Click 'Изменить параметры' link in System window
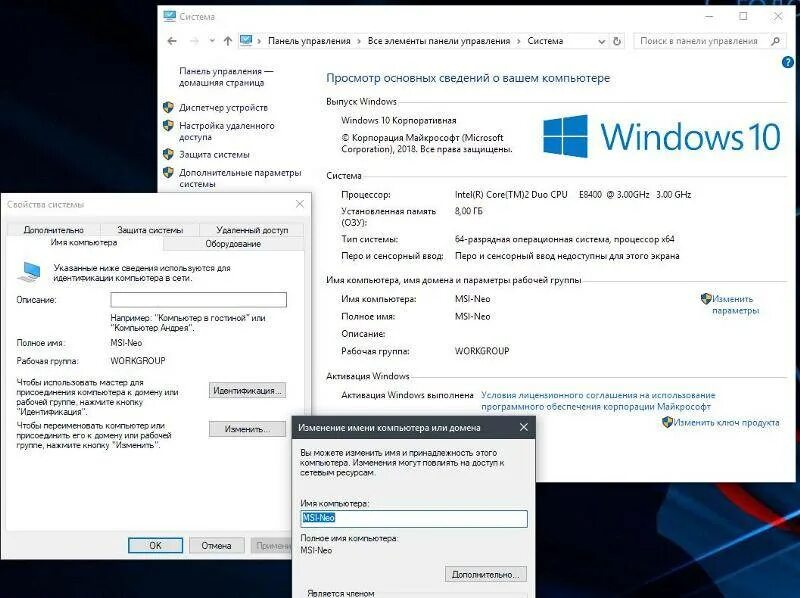Viewport: 800px width, 598px height. [735, 305]
